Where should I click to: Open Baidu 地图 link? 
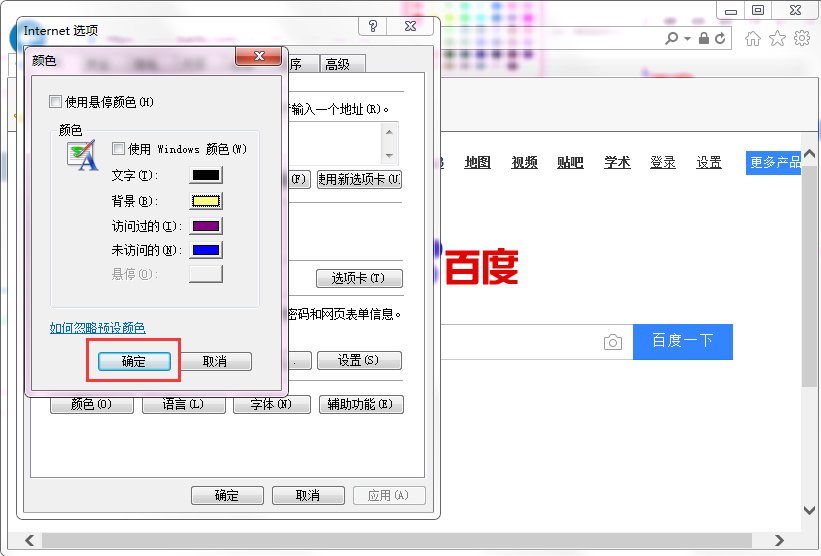coord(478,163)
